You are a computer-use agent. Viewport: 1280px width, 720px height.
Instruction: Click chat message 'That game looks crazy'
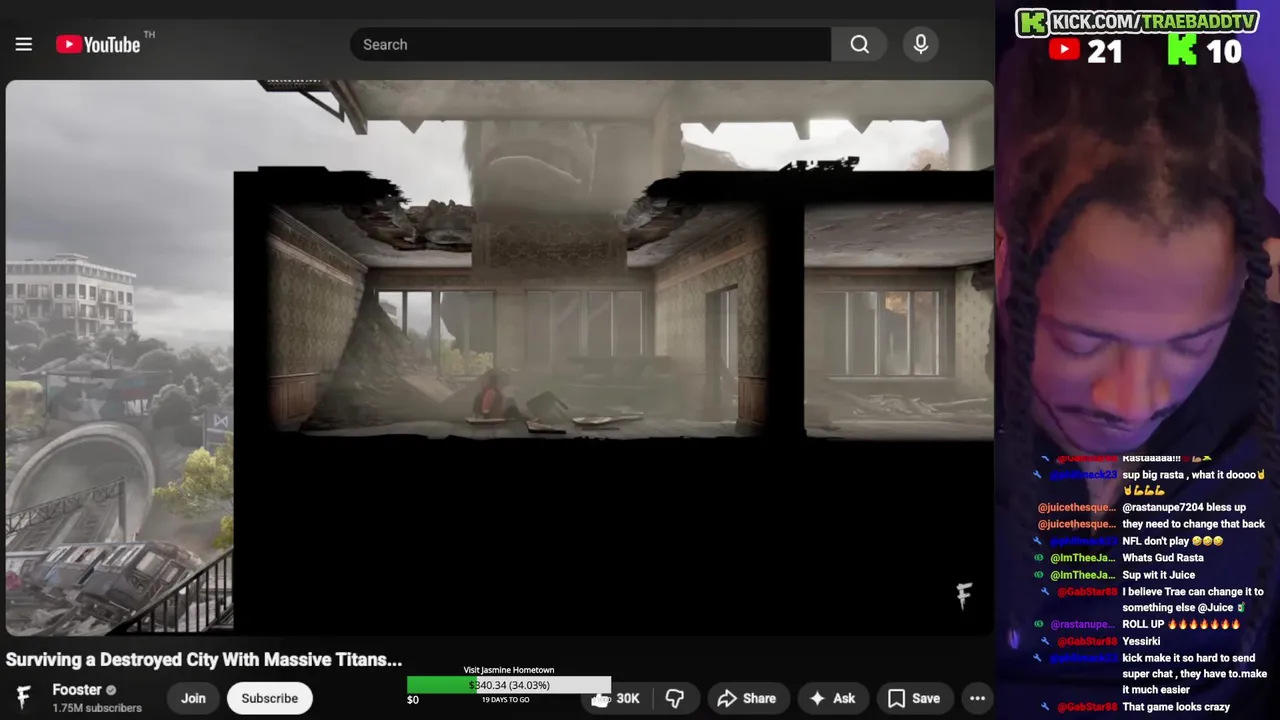[1176, 707]
